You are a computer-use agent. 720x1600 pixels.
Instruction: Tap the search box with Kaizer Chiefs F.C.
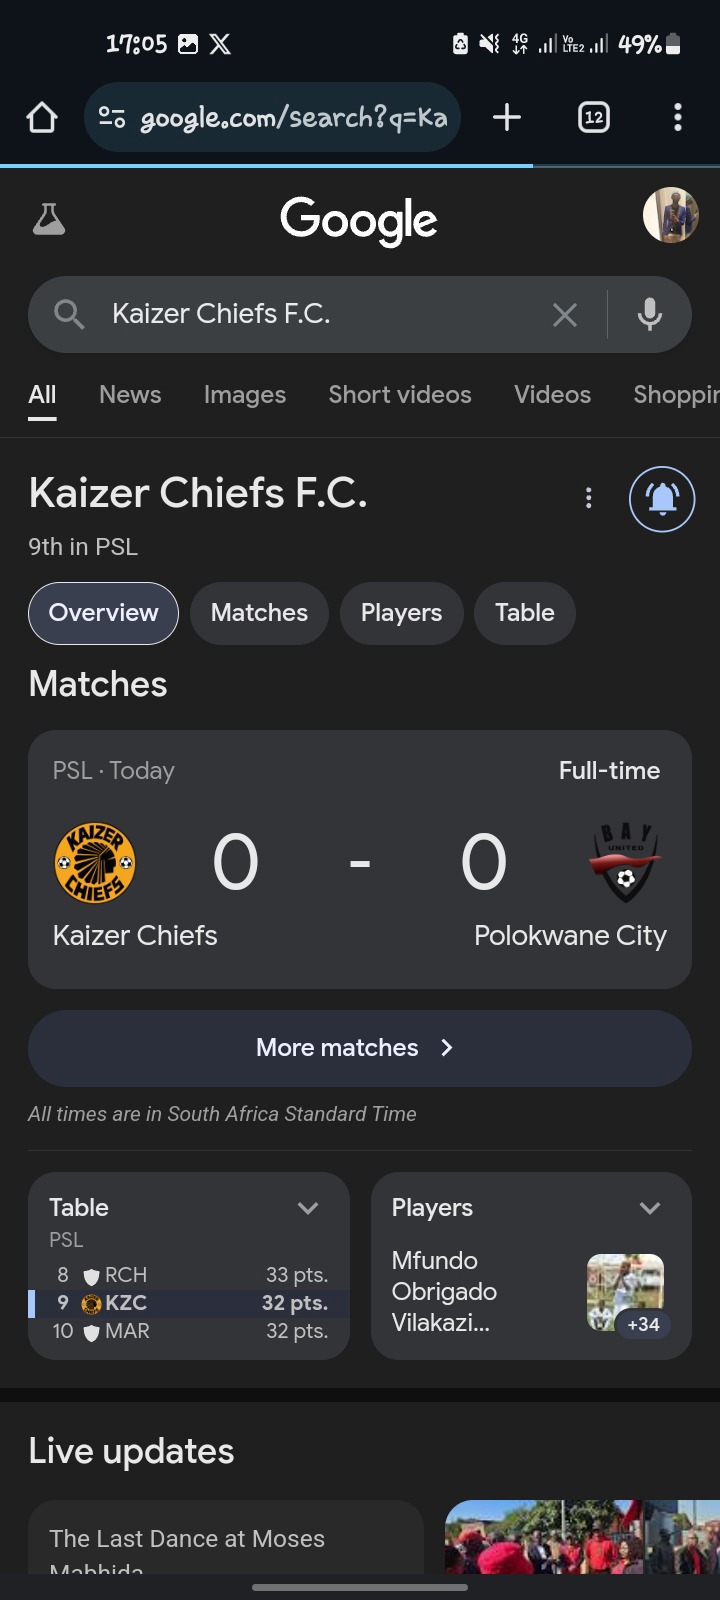tap(320, 315)
